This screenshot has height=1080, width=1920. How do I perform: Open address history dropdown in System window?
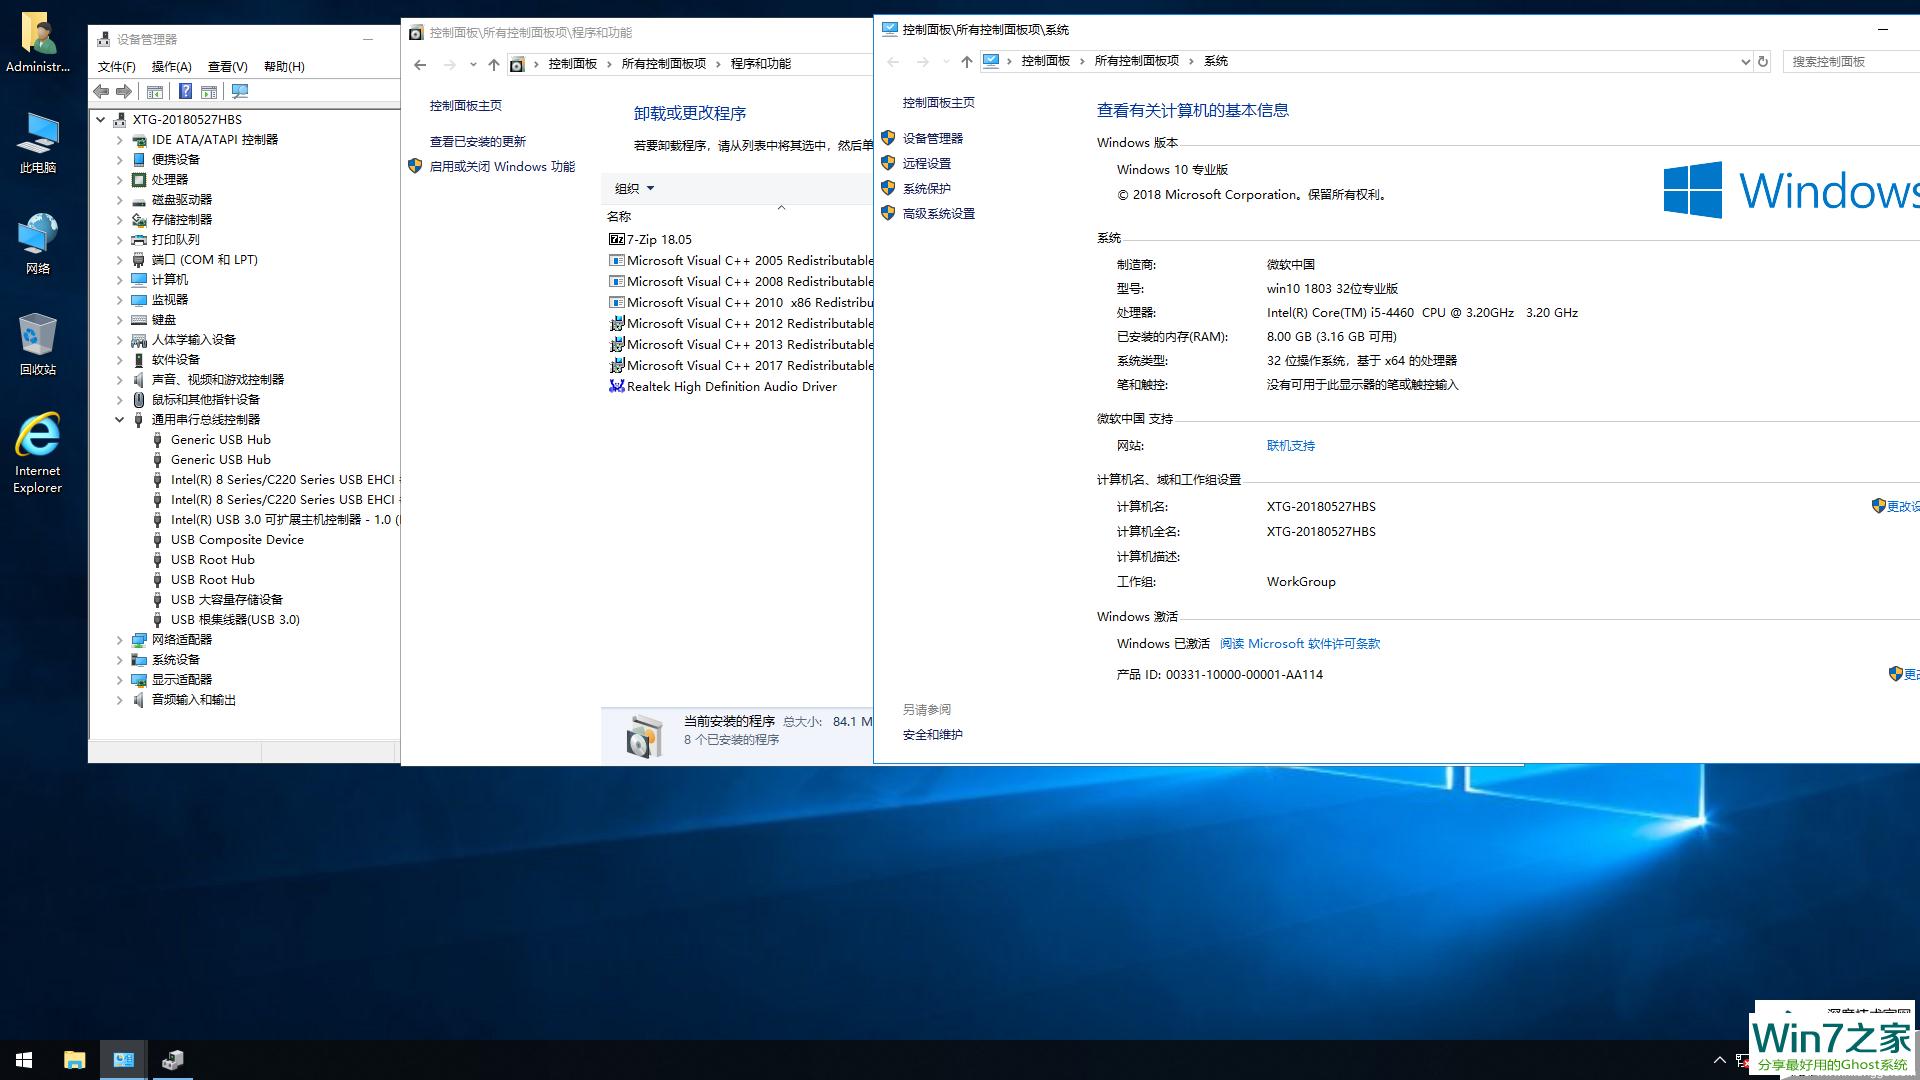click(x=1745, y=61)
